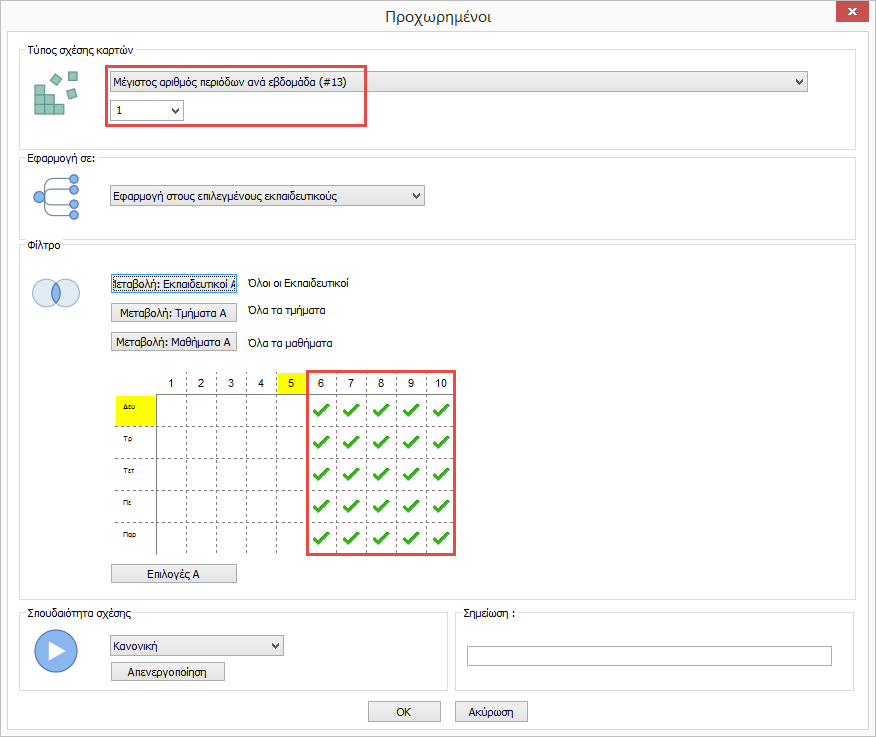Click the Μεταβολή: Τμήματα Α button

pyautogui.click(x=173, y=313)
